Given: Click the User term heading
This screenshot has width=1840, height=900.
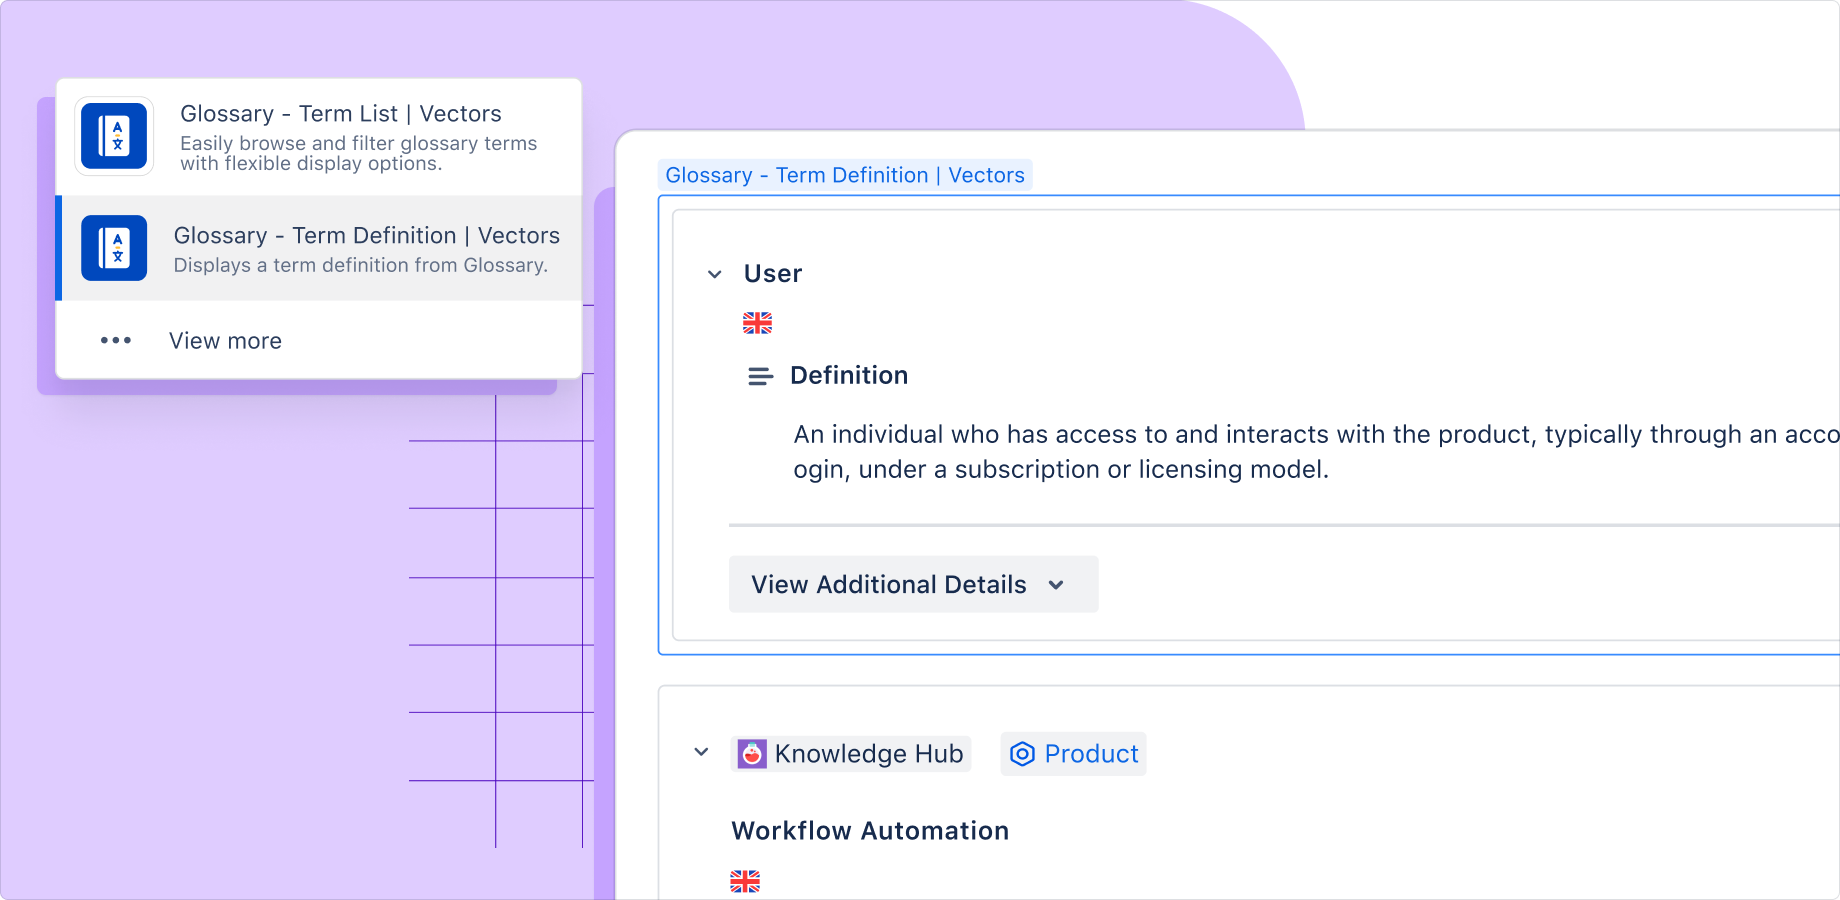Looking at the screenshot, I should click(773, 274).
